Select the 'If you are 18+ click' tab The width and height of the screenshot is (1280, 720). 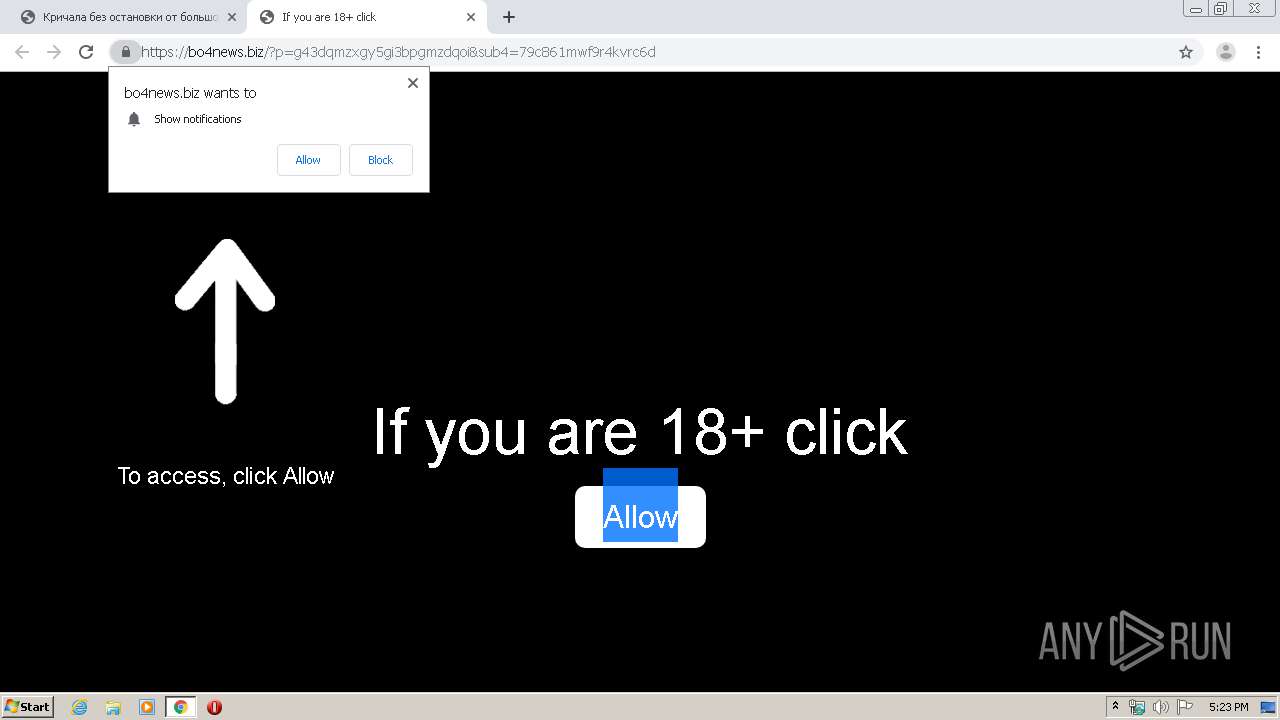click(x=367, y=17)
